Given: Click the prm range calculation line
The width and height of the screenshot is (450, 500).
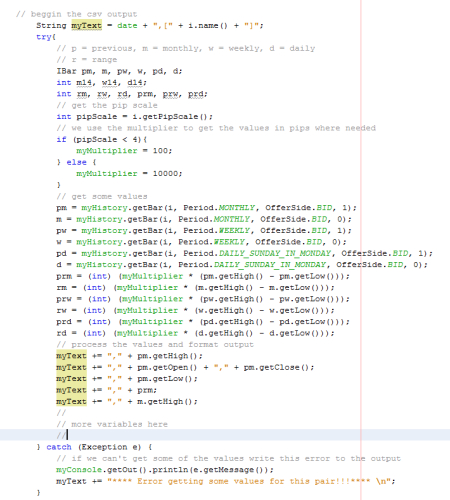Looking at the screenshot, I should [x=203, y=276].
